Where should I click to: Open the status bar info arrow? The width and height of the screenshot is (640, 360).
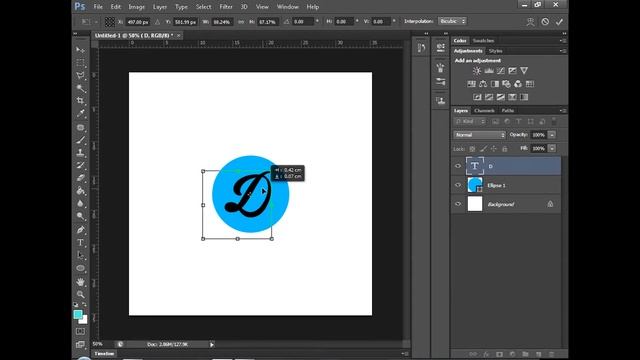(212, 344)
